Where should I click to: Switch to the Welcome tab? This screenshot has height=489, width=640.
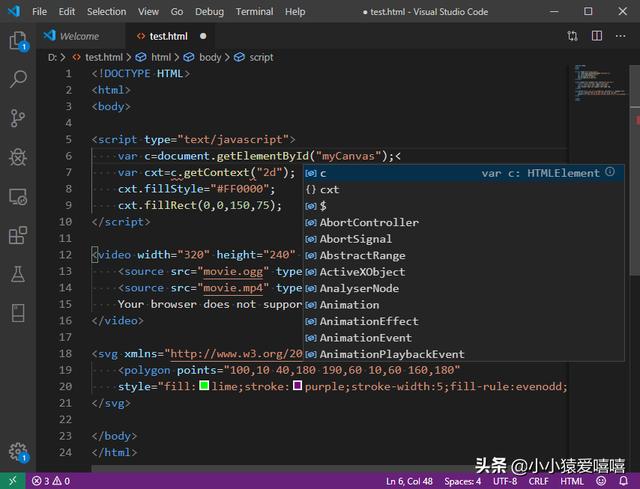click(79, 36)
